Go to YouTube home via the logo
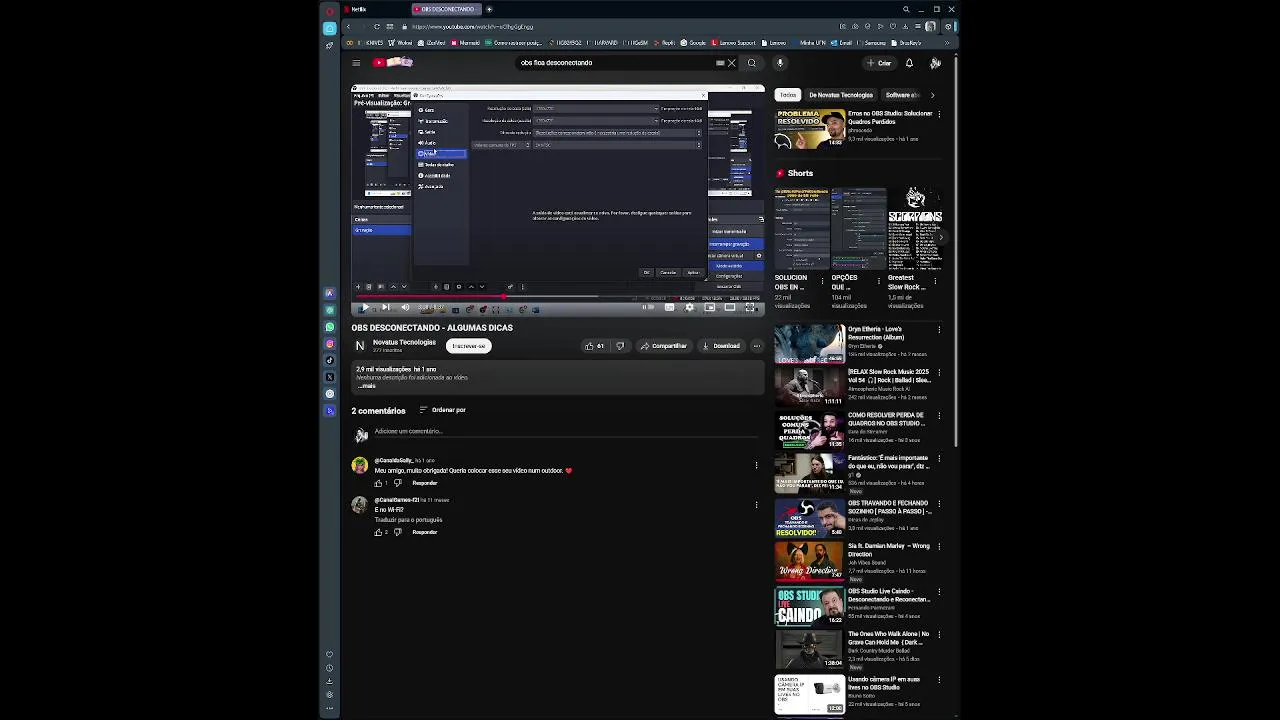This screenshot has width=1280, height=720. (392, 62)
